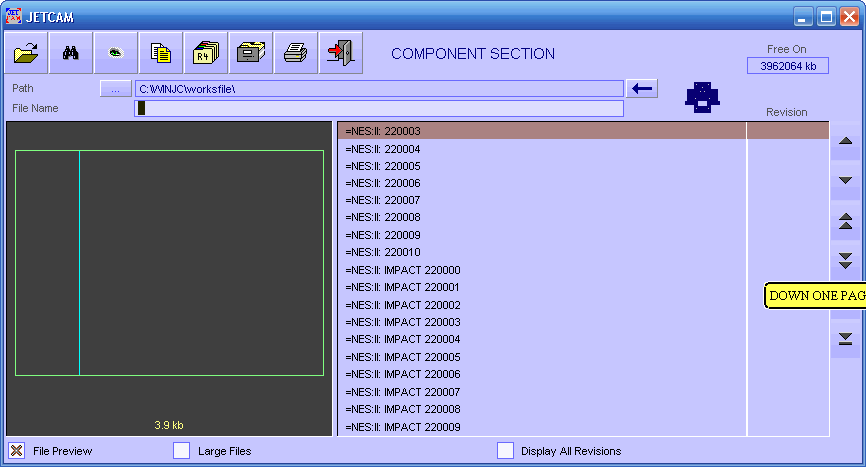Maximize the JETCAM window
Image resolution: width=866 pixels, height=467 pixels.
[x=826, y=17]
